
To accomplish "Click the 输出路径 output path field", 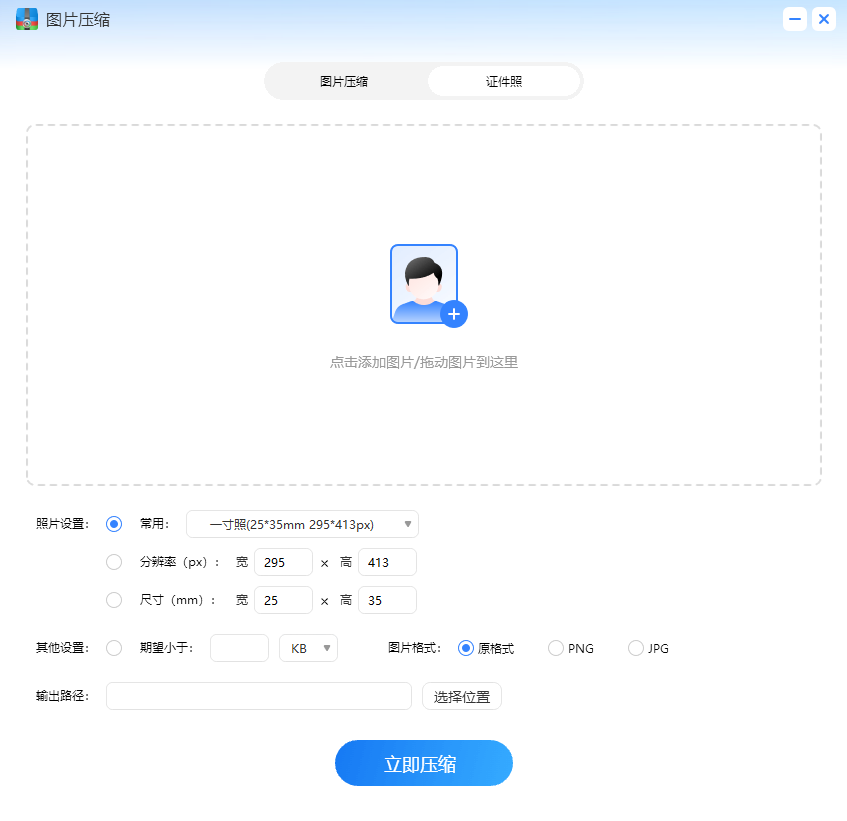I will (258, 696).
